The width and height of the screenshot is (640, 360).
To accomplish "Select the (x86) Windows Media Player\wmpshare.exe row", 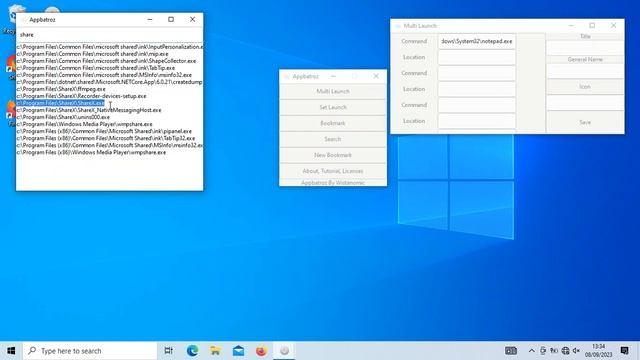I will coord(91,152).
